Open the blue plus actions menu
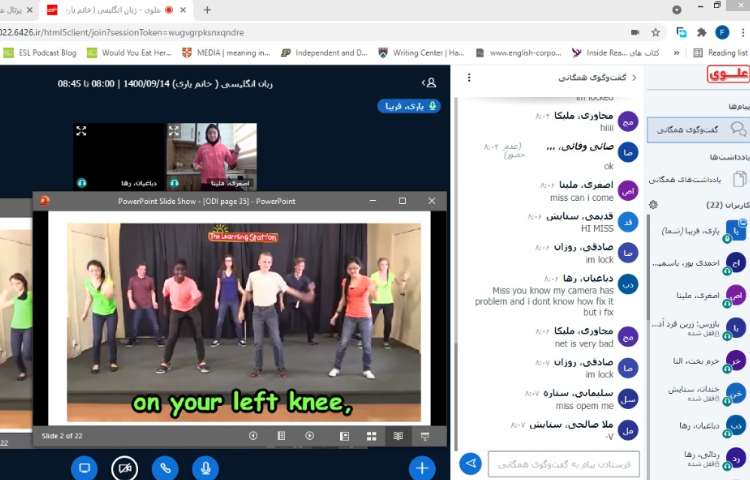750x480 pixels. [422, 468]
